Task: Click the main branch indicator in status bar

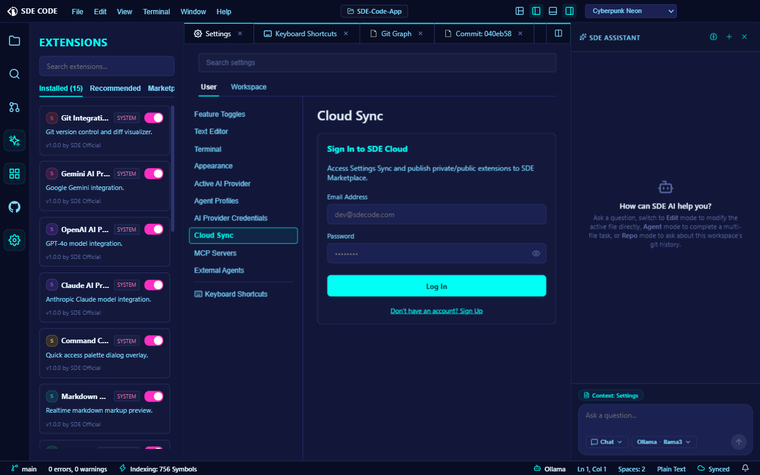Action: point(24,469)
